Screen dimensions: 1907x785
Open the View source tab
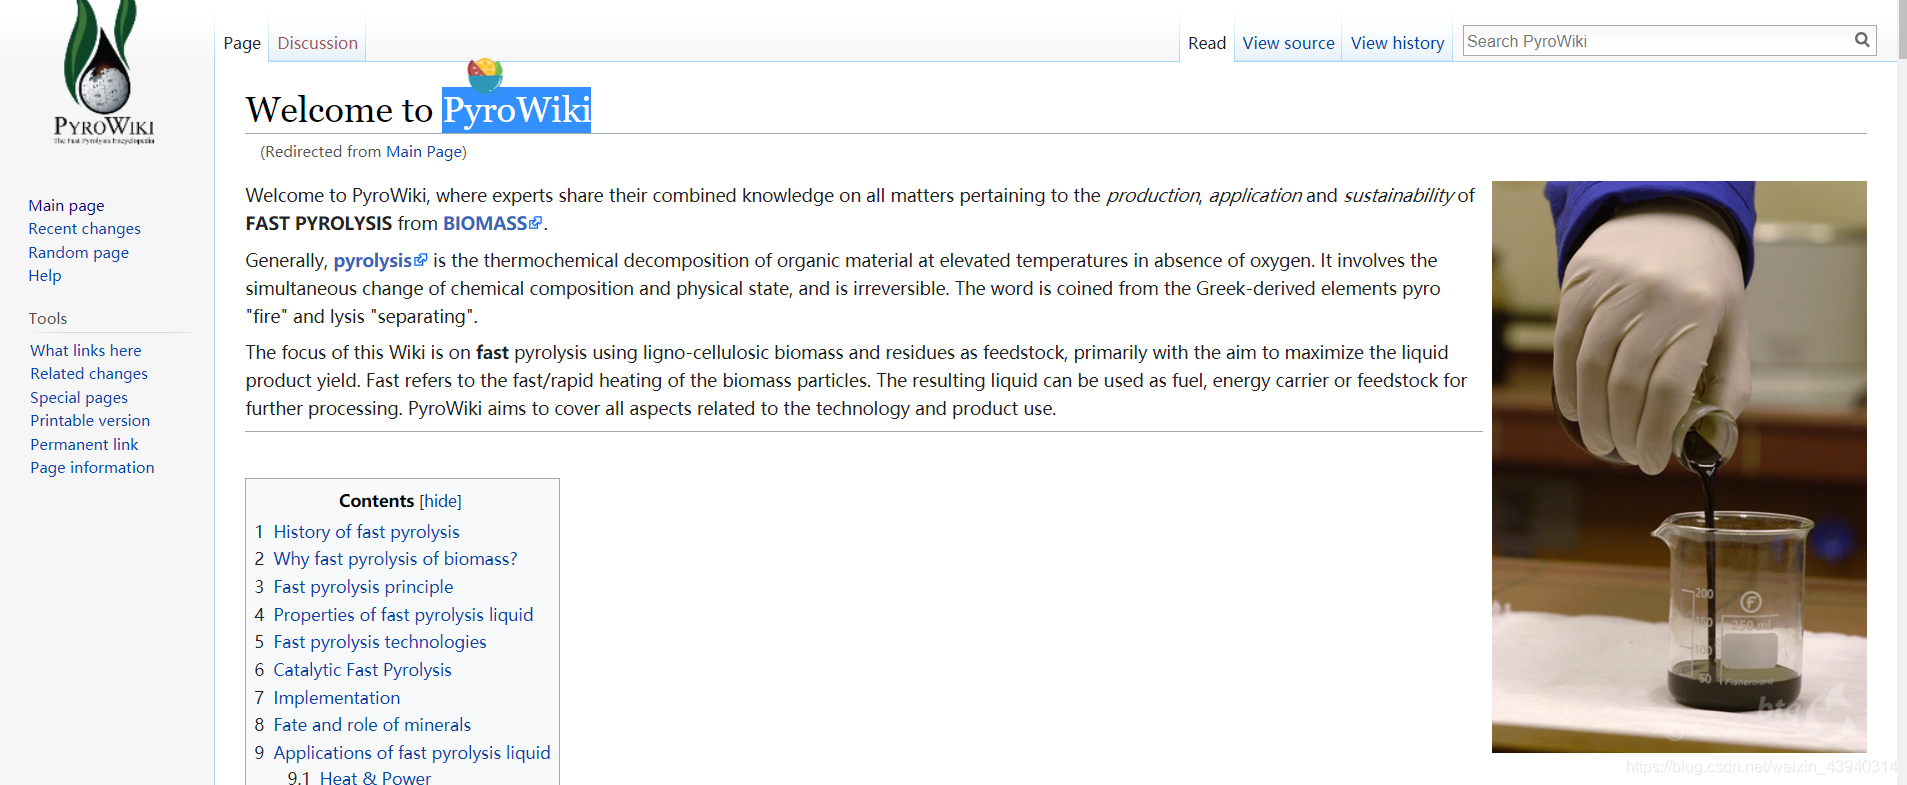(1288, 43)
